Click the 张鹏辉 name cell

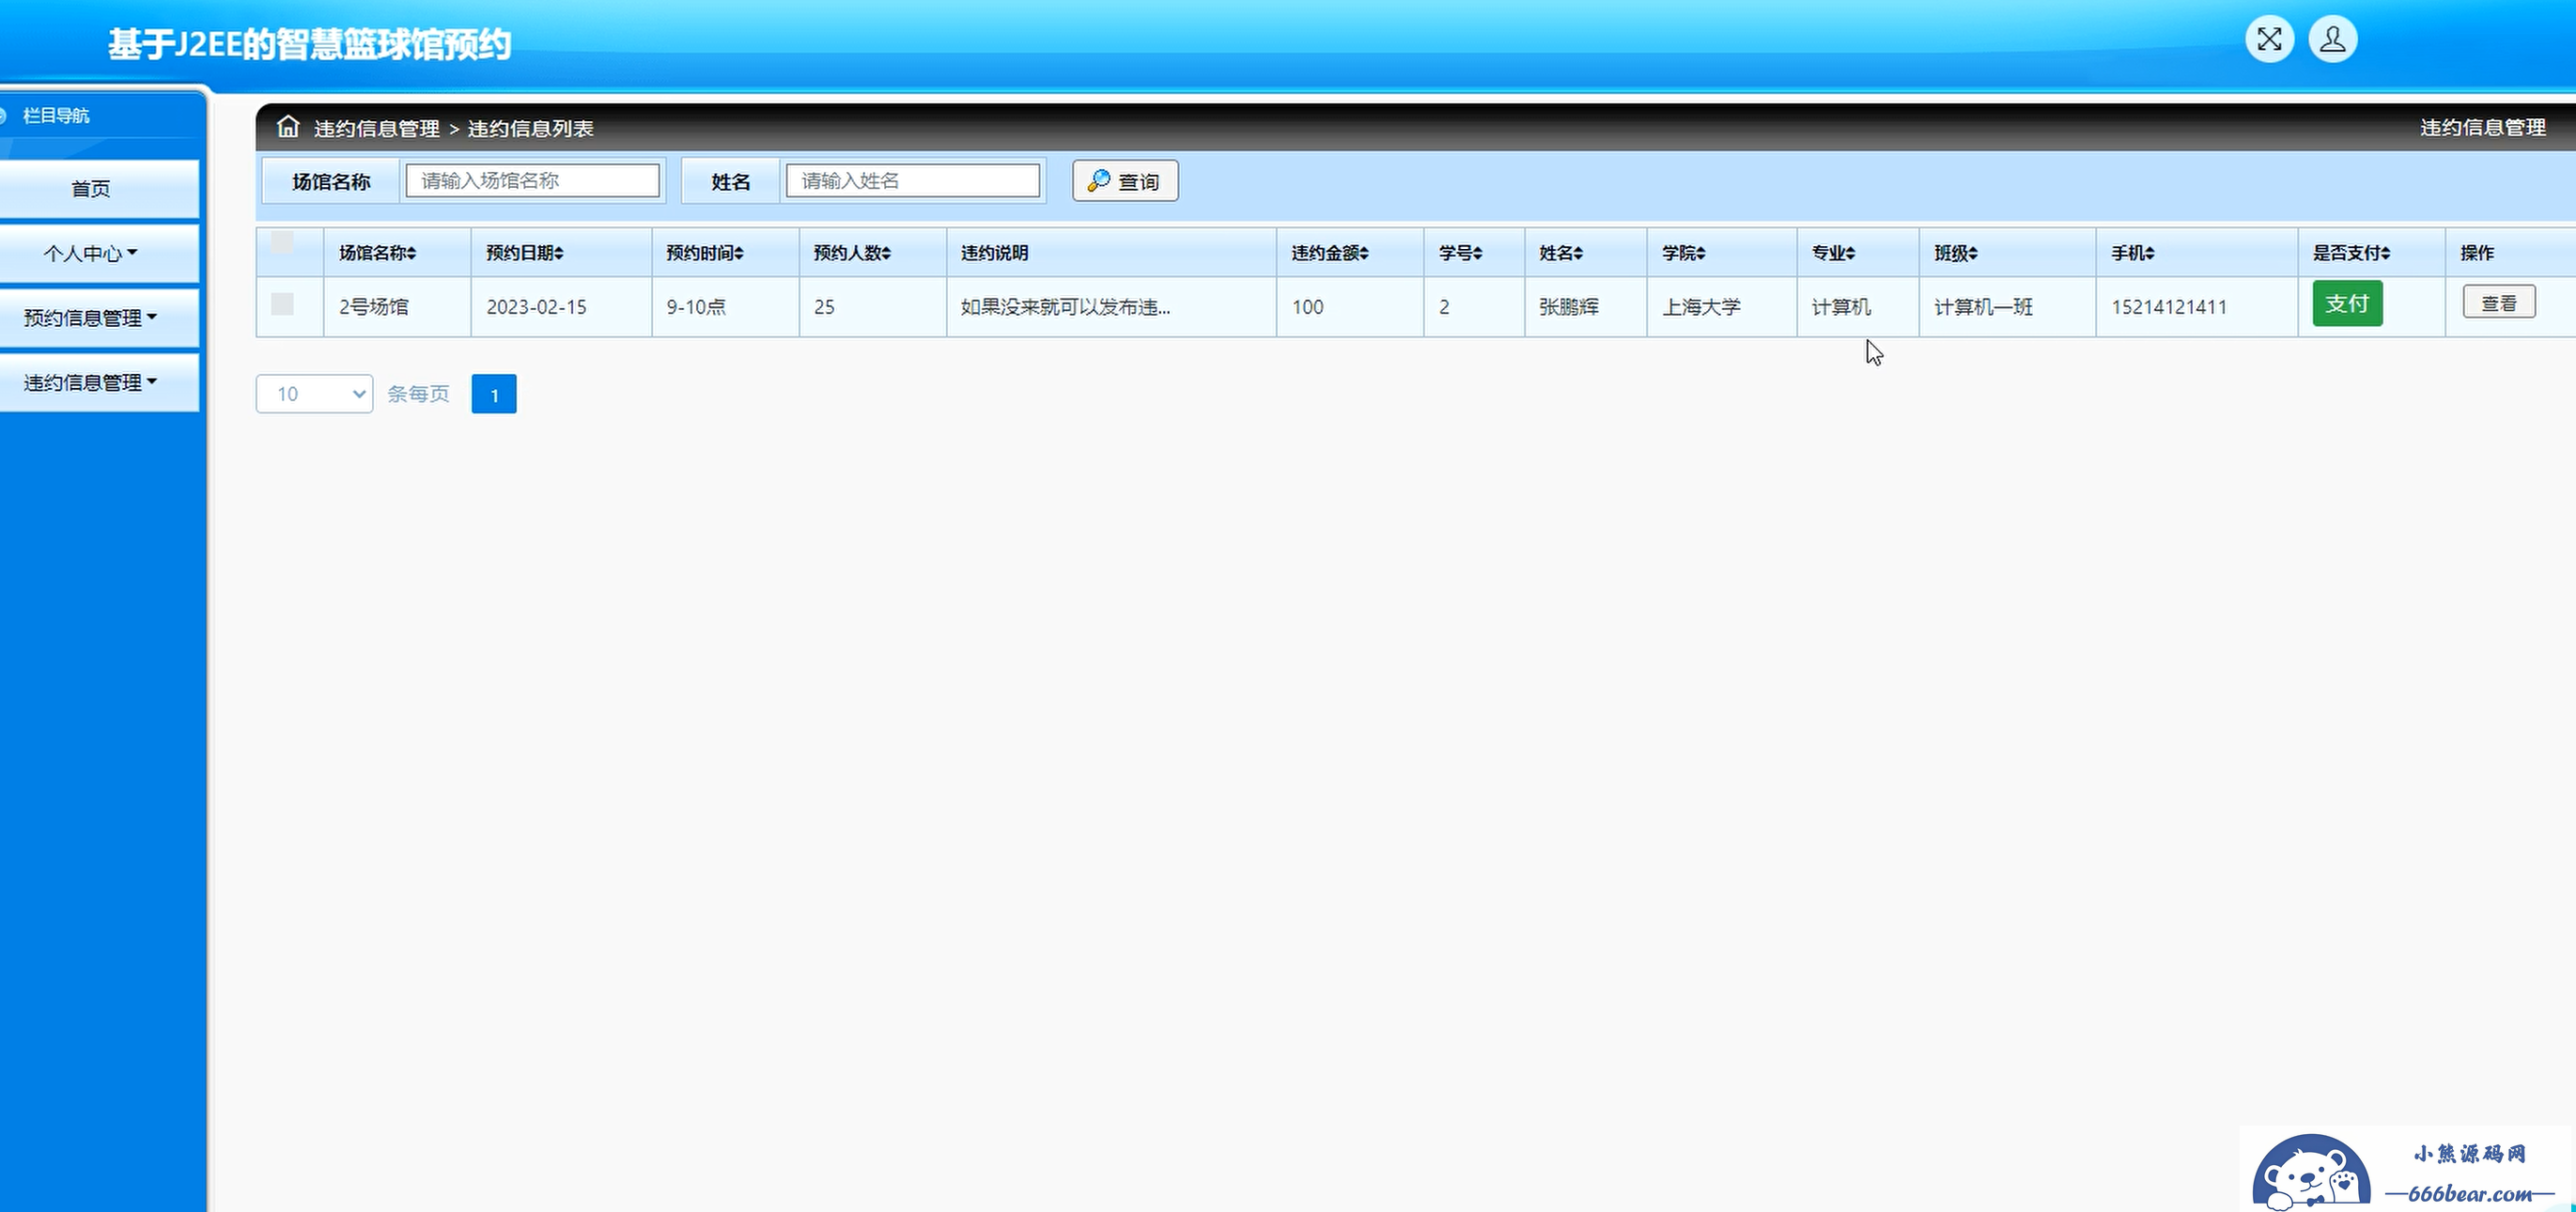click(x=1586, y=307)
